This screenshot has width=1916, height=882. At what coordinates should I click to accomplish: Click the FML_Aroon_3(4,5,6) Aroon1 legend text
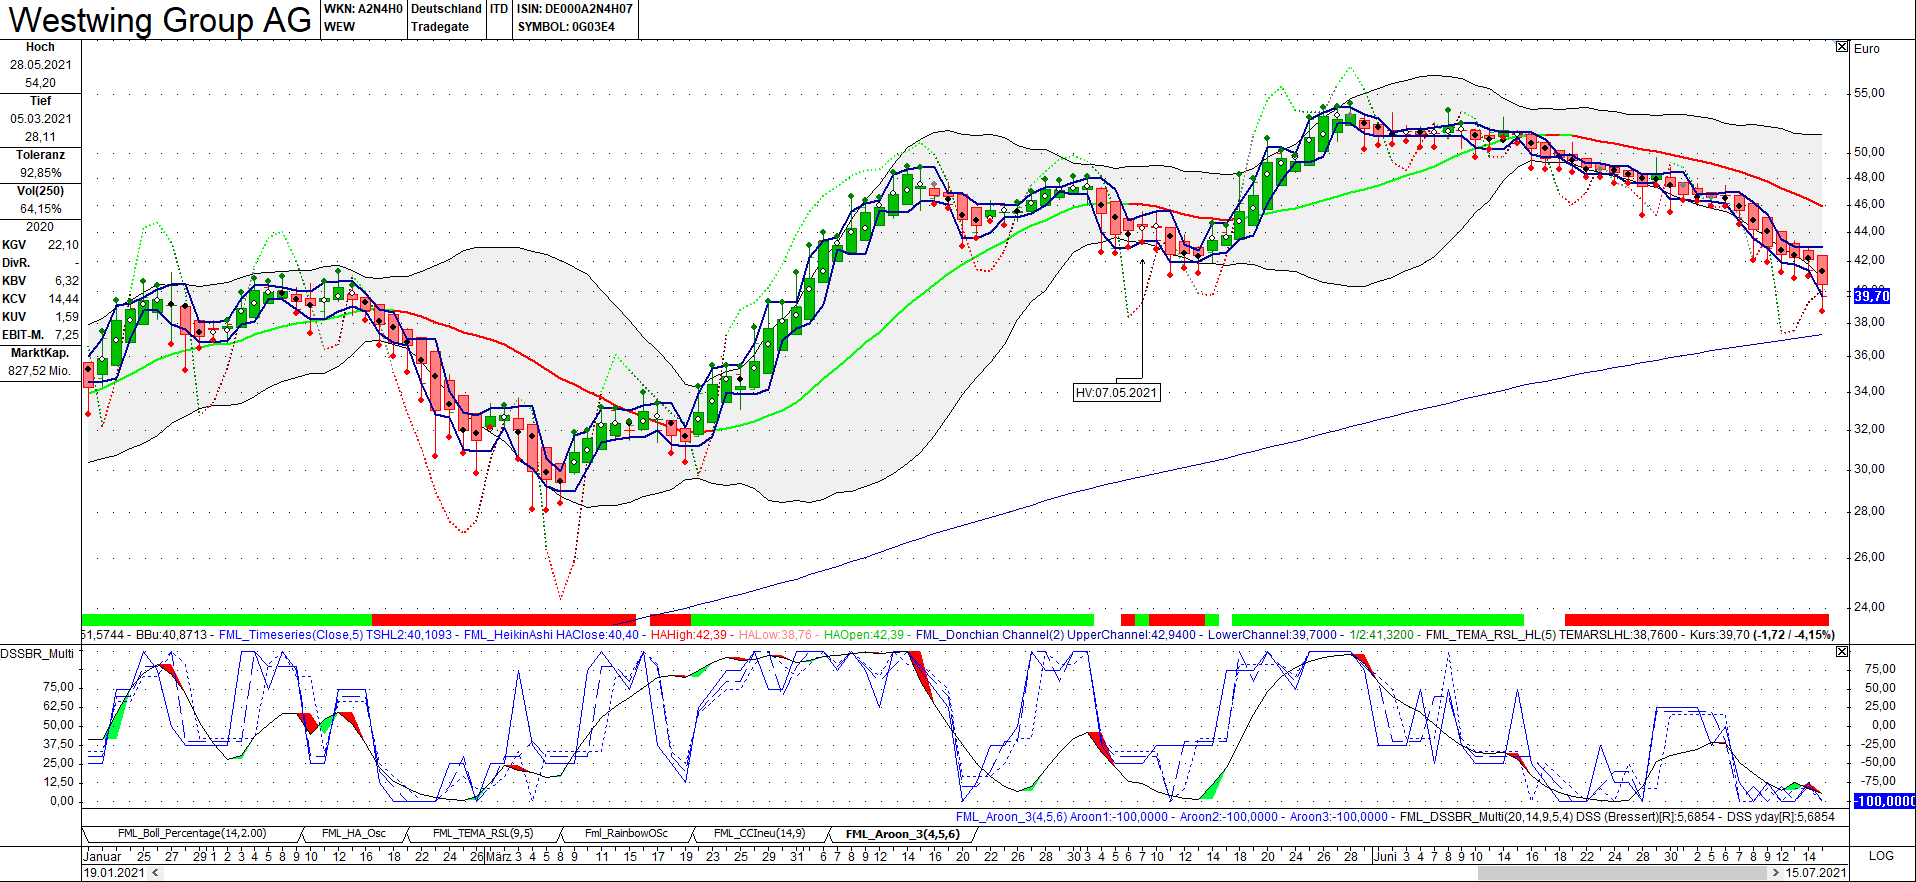[x=1061, y=817]
